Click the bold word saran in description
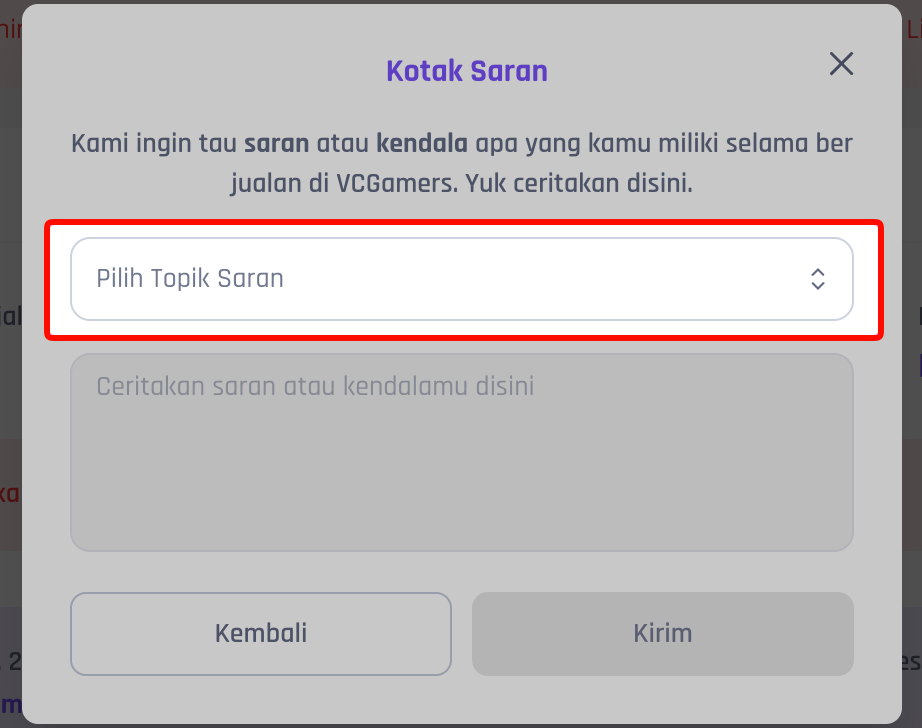The image size is (922, 728). 276,143
